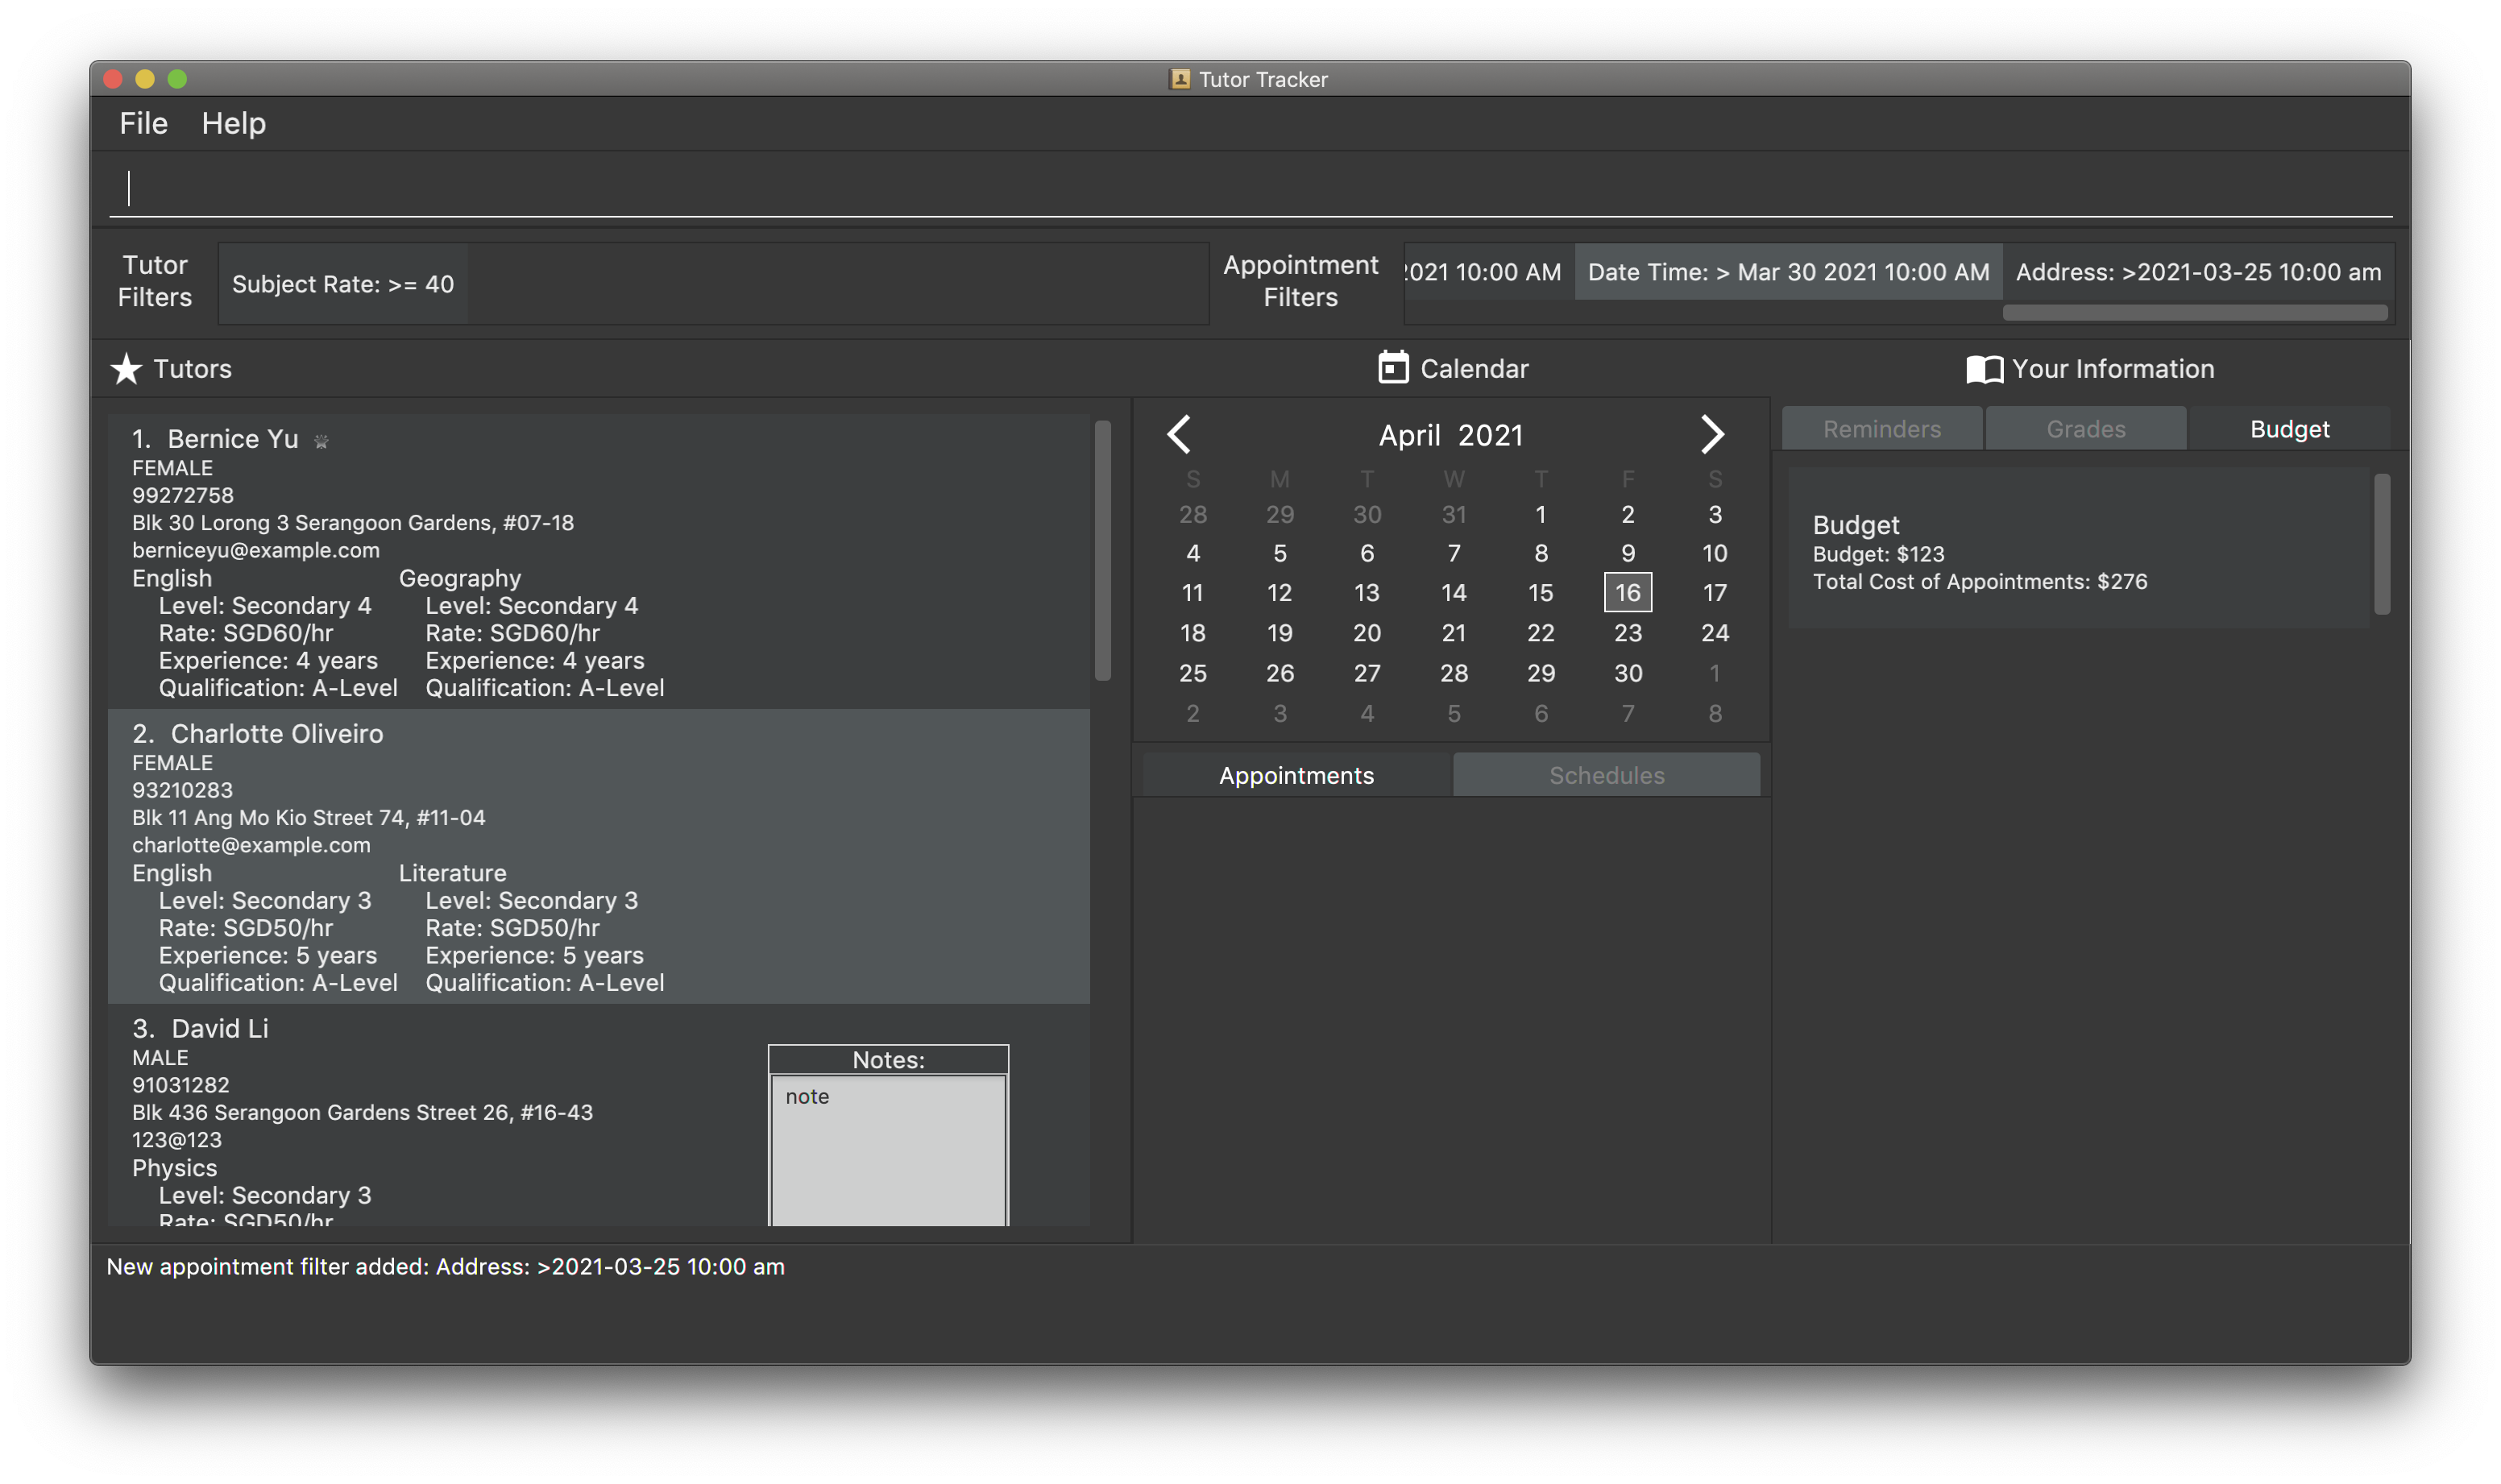Click the 'Budget: $123' text
2501x1484 pixels.
click(1878, 554)
